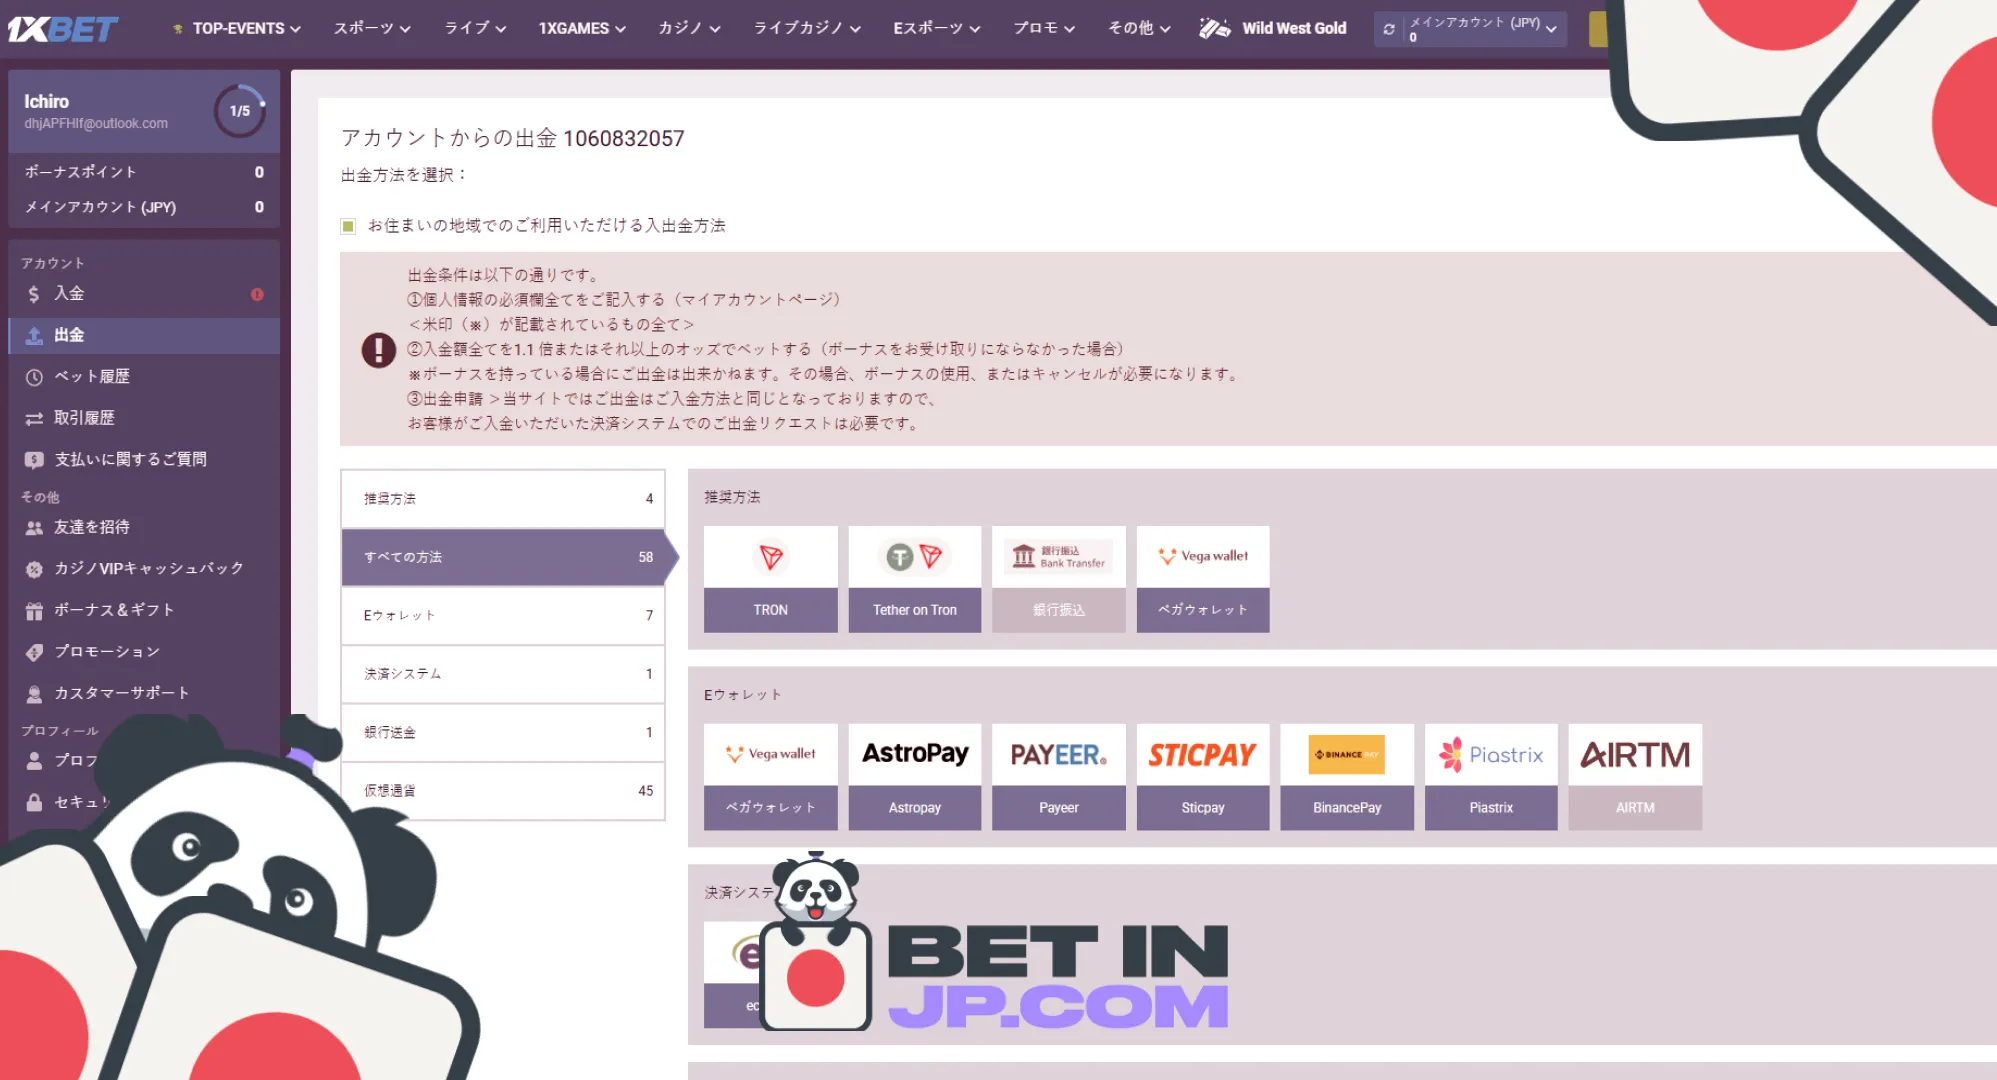Screen dimensions: 1997x1080
Task: Click the bet history clock icon
Action: tap(34, 377)
